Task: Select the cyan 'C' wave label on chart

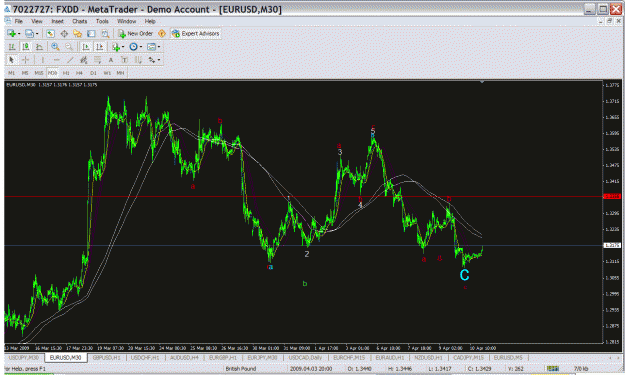Action: [x=464, y=275]
